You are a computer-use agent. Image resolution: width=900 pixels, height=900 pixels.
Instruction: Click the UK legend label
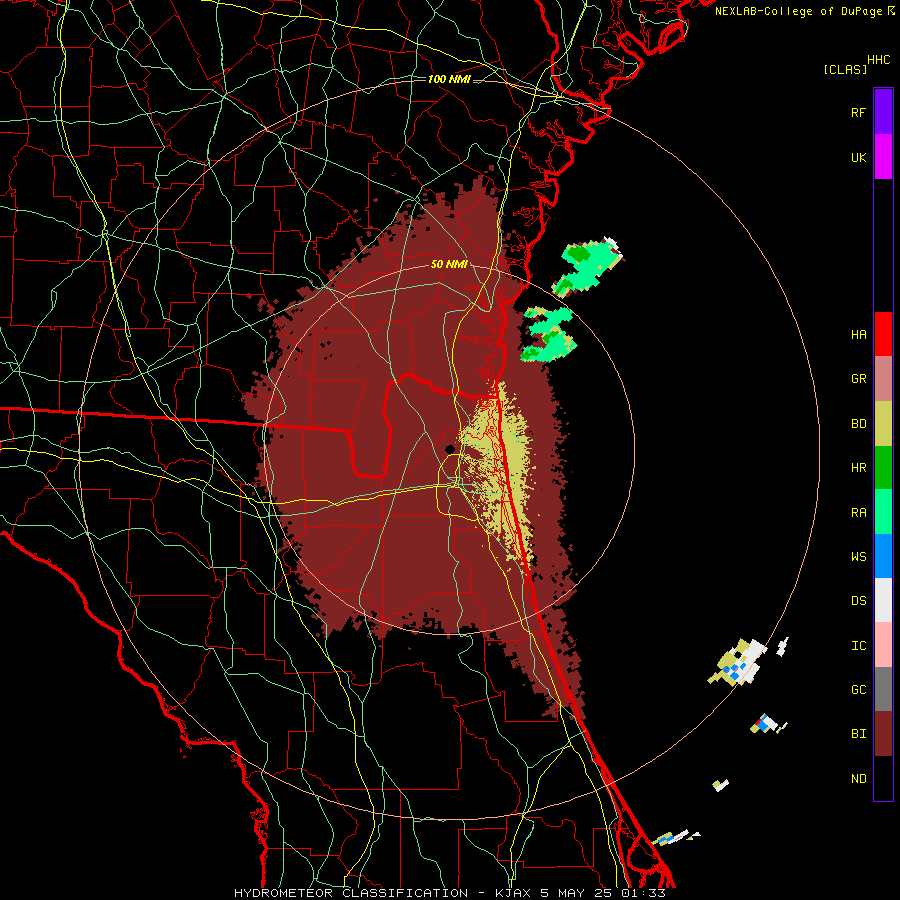click(859, 157)
